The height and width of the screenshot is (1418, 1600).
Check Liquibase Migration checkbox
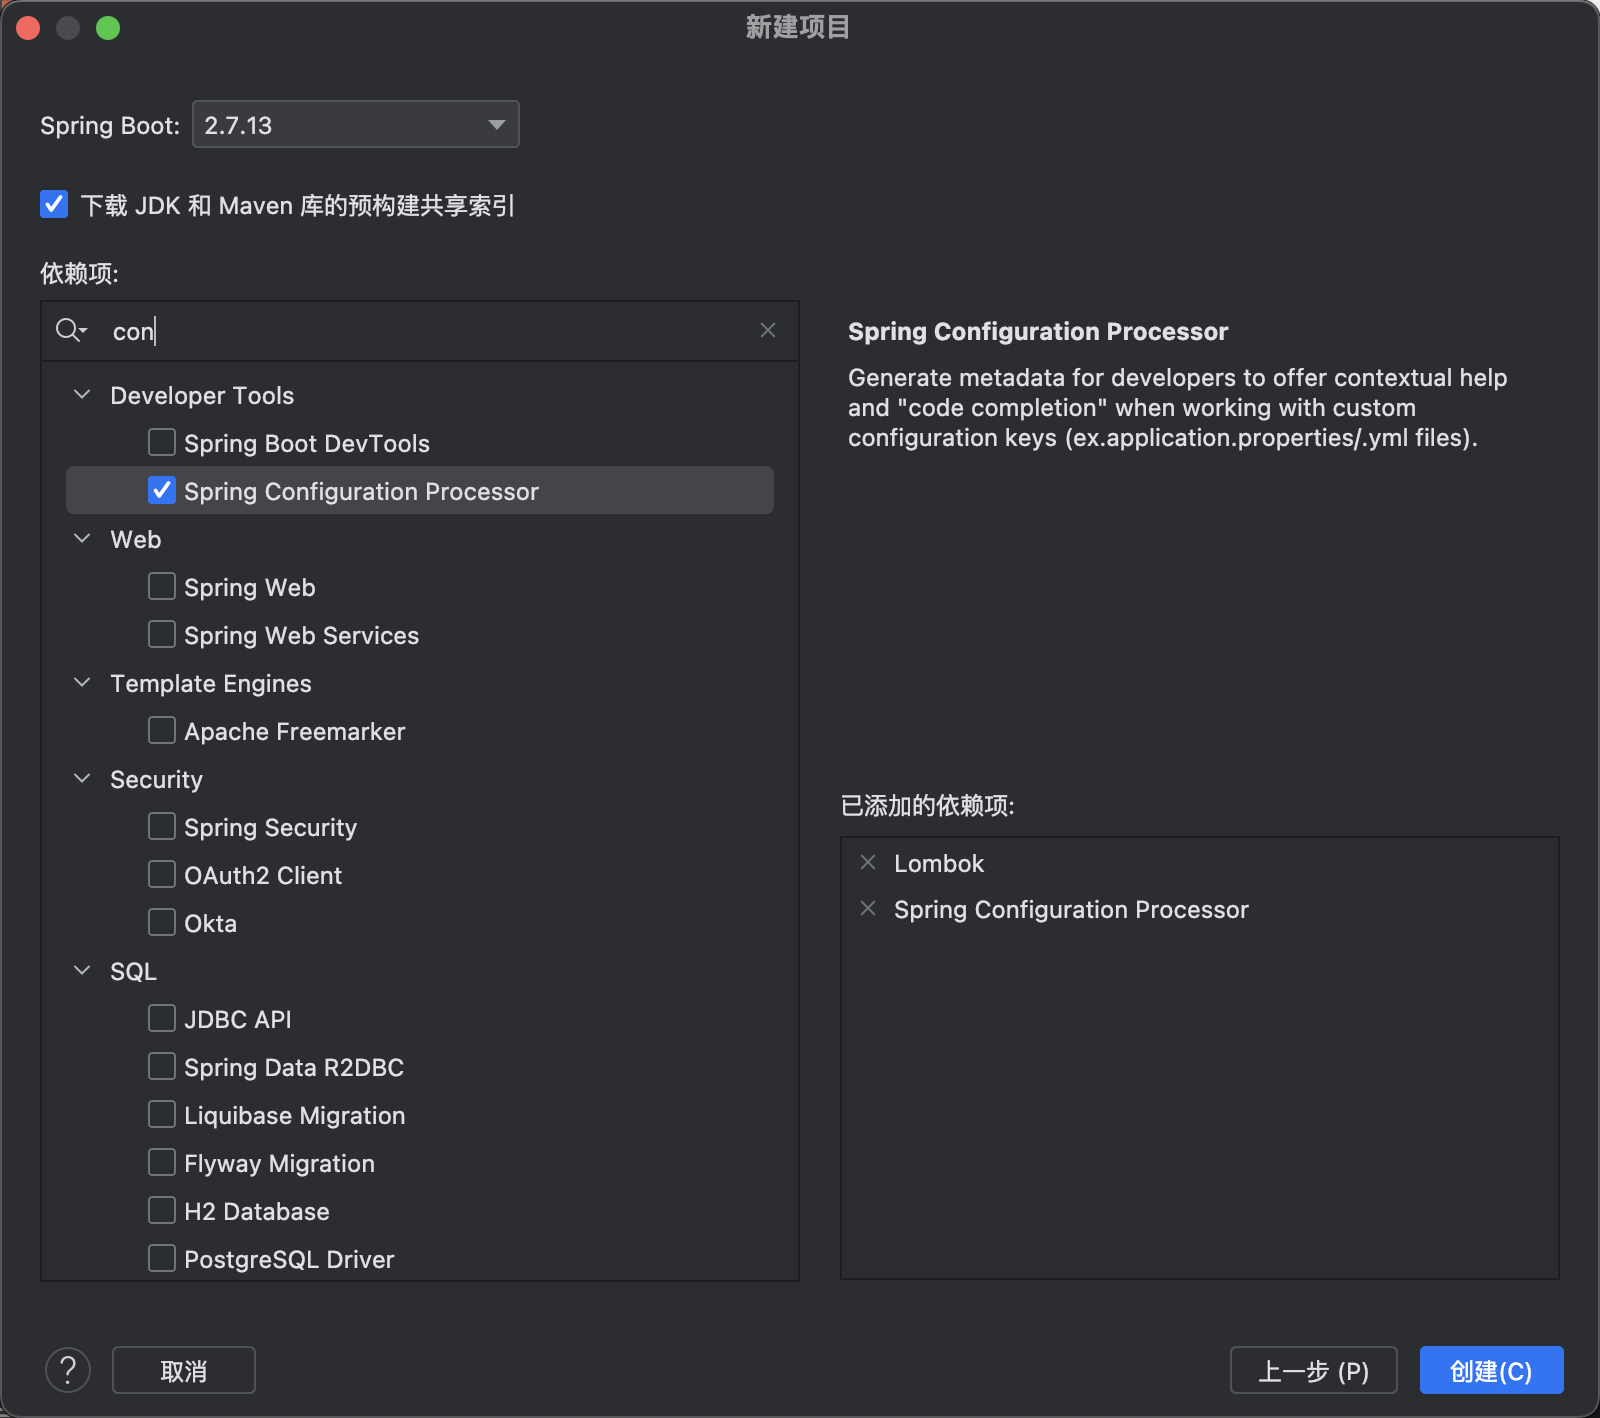point(162,1114)
